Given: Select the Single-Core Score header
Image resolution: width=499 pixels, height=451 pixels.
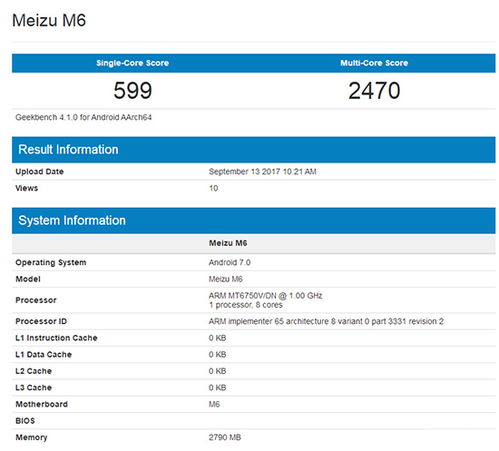Looking at the screenshot, I should pyautogui.click(x=133, y=63).
